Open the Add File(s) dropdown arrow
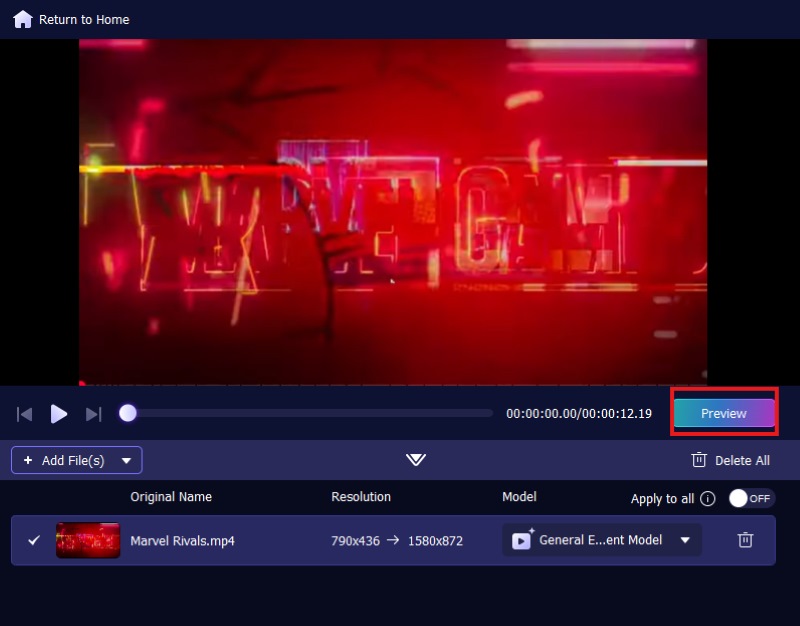This screenshot has height=626, width=800. click(126, 460)
